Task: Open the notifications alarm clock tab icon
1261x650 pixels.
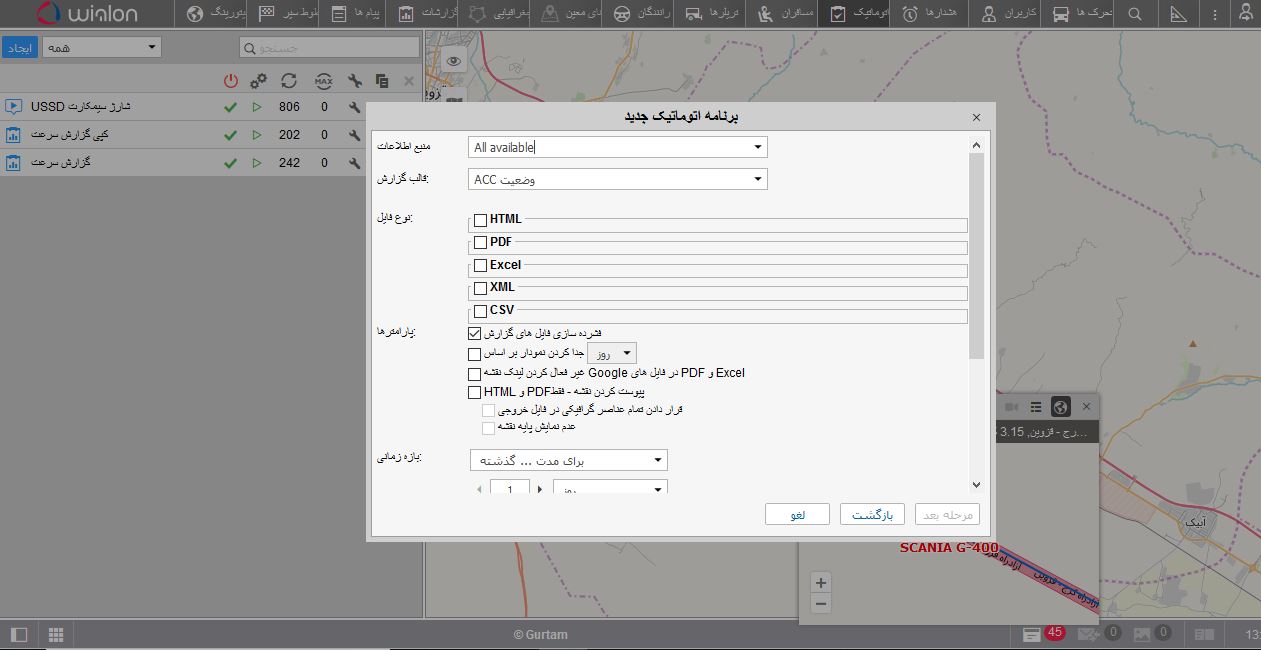Action: point(910,14)
